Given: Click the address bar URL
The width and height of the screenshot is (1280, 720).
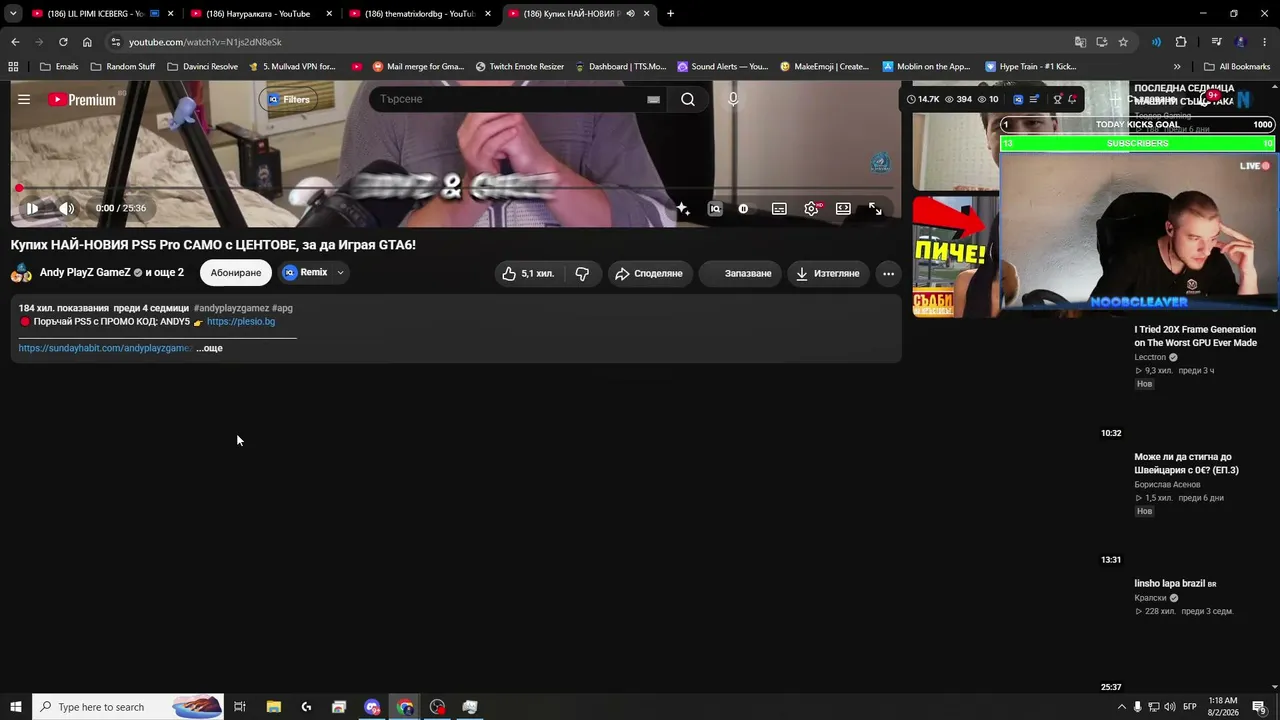Looking at the screenshot, I should (x=205, y=42).
